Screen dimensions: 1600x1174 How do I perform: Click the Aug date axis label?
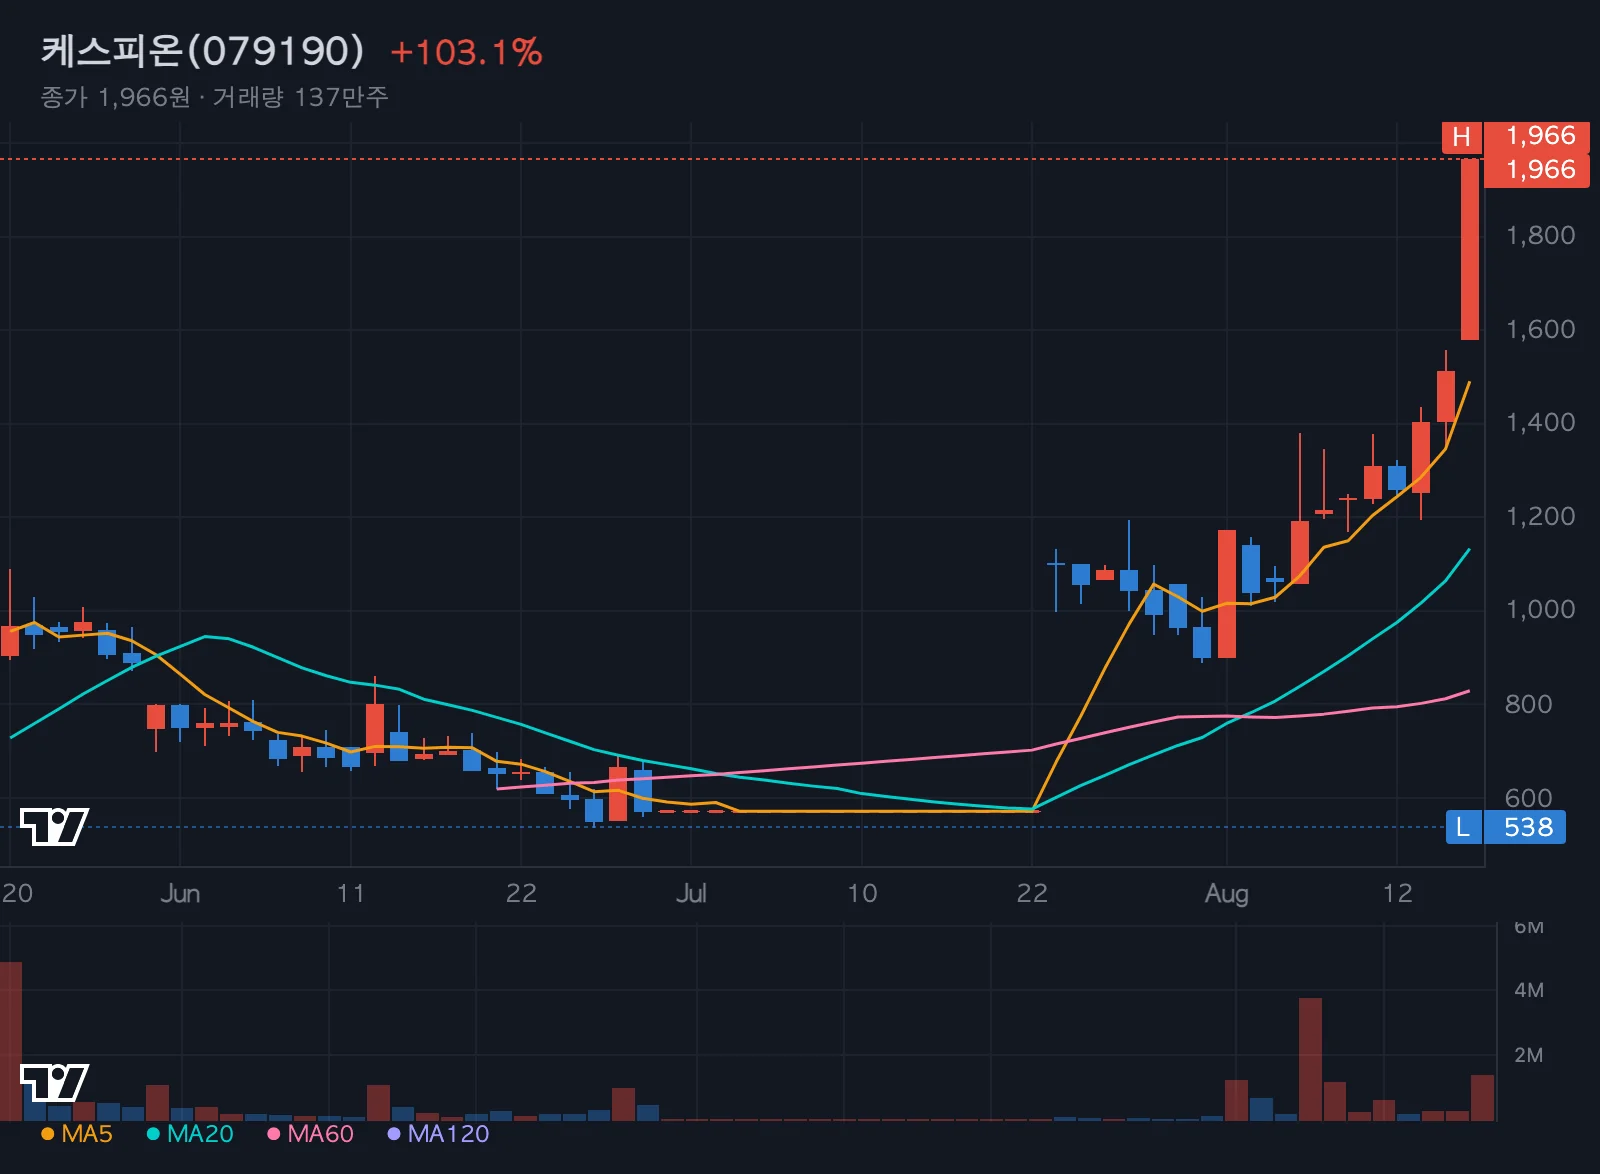[x=1227, y=894]
